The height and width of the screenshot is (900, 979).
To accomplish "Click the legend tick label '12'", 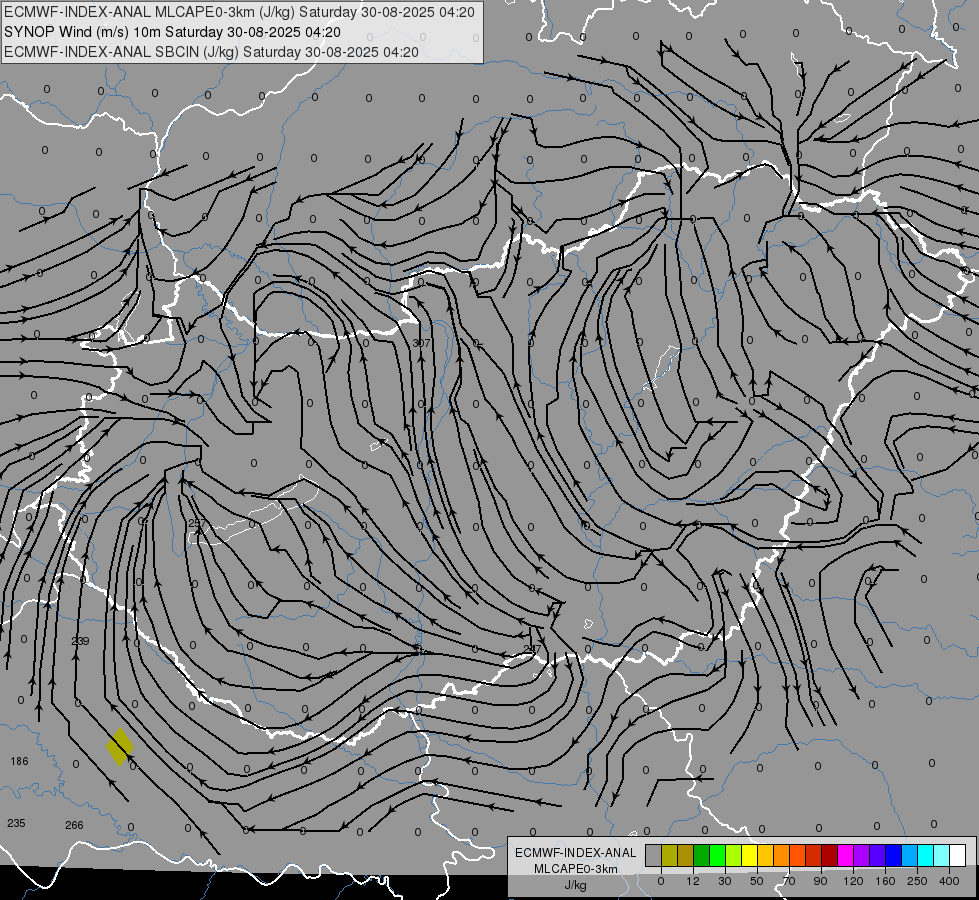I will coord(693,881).
